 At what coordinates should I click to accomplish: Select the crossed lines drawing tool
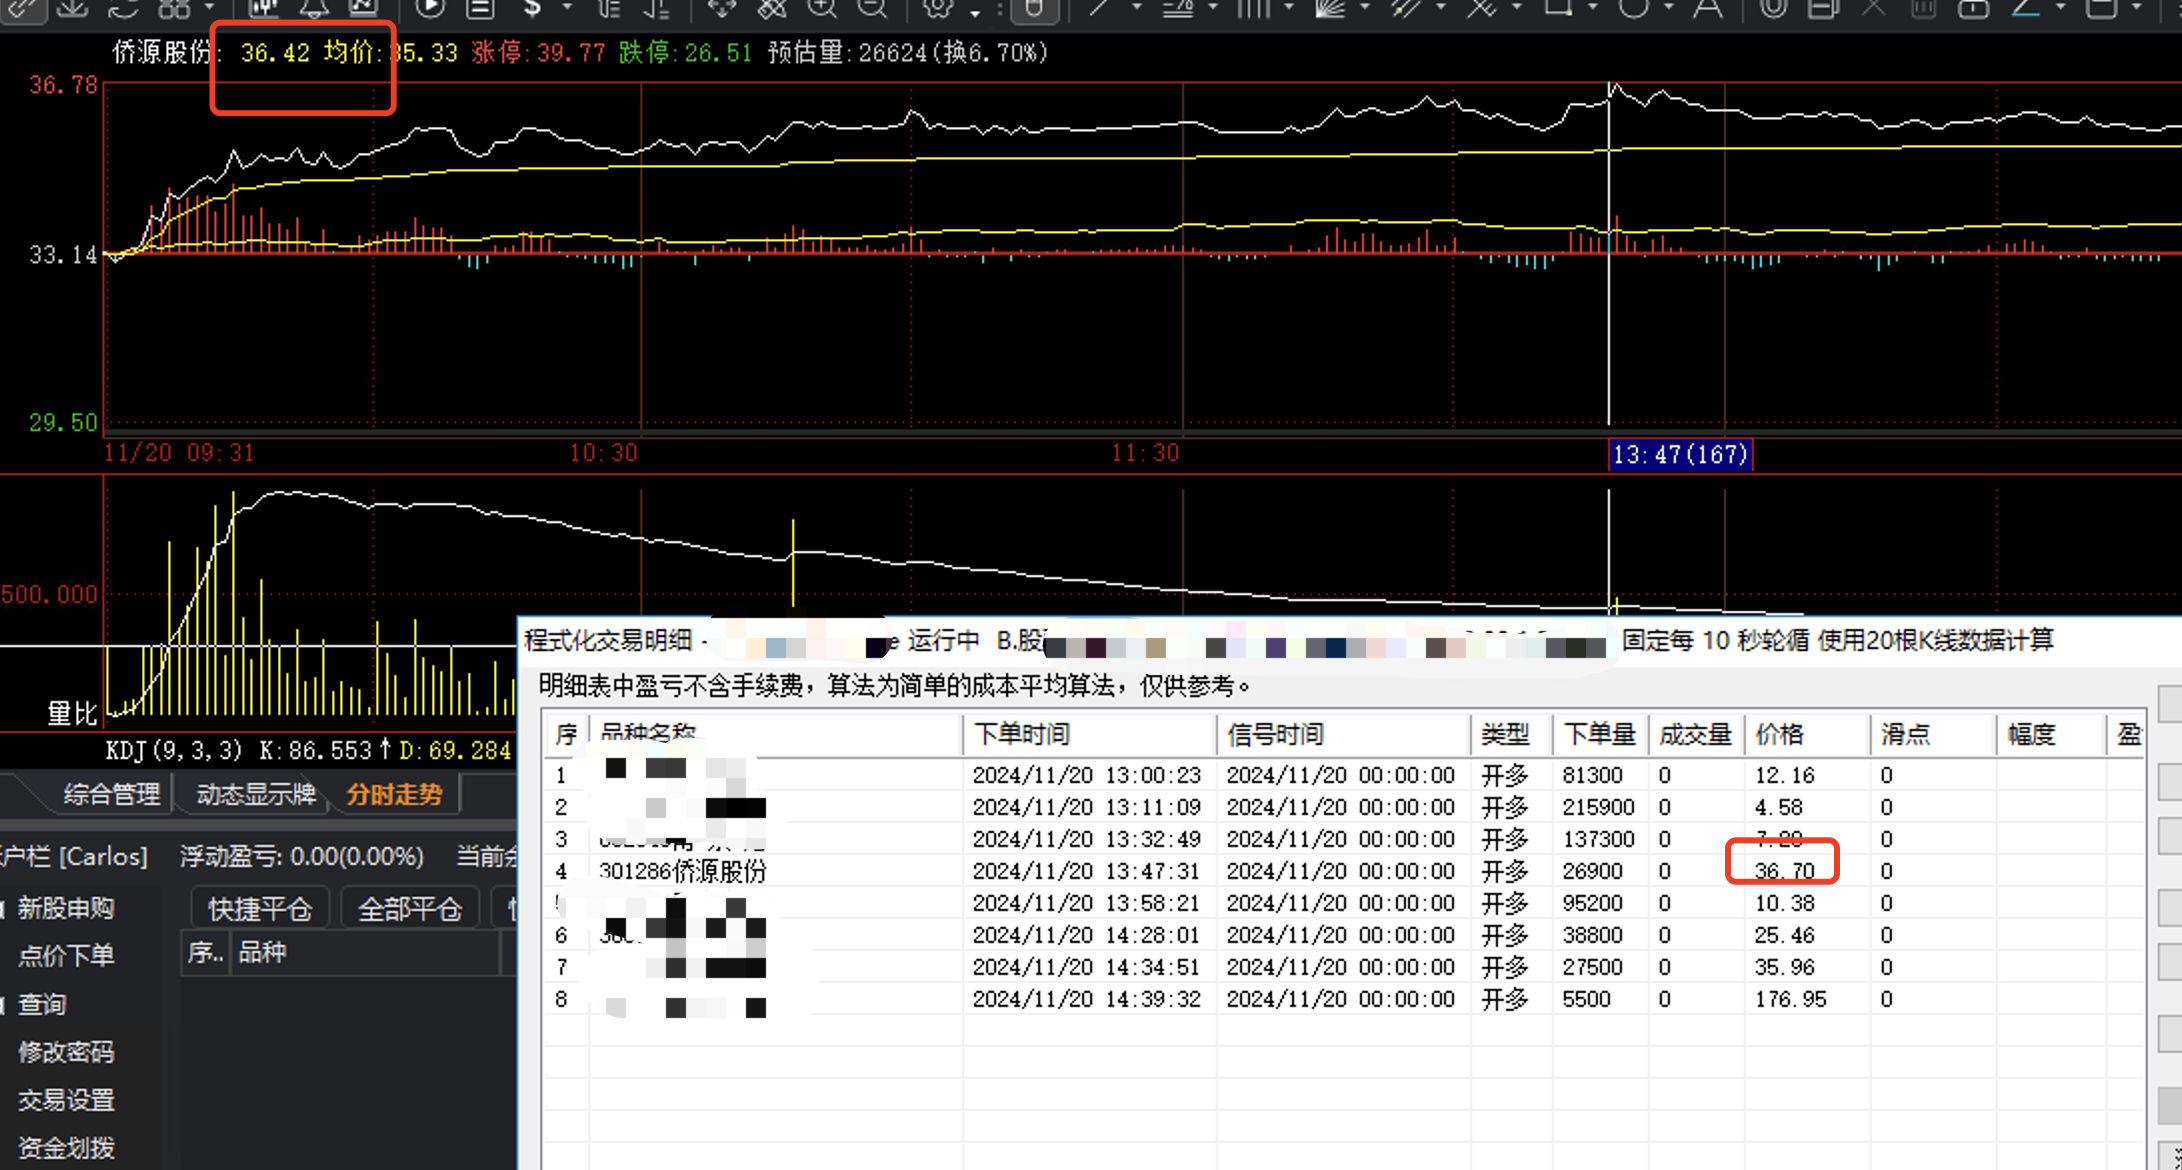pyautogui.click(x=1481, y=8)
